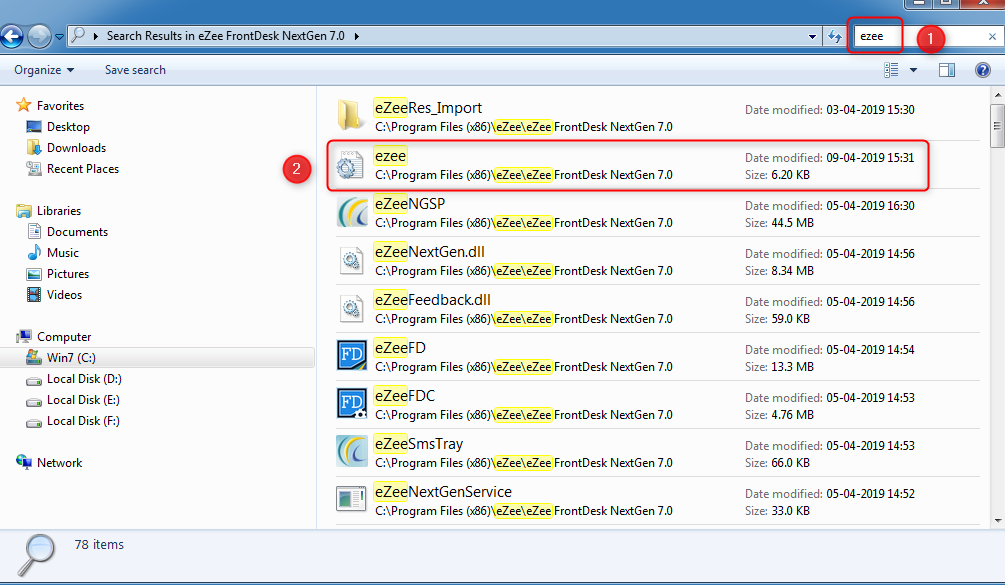Image resolution: width=1005 pixels, height=585 pixels.
Task: Open Local Disk (F:)
Action: pos(83,422)
